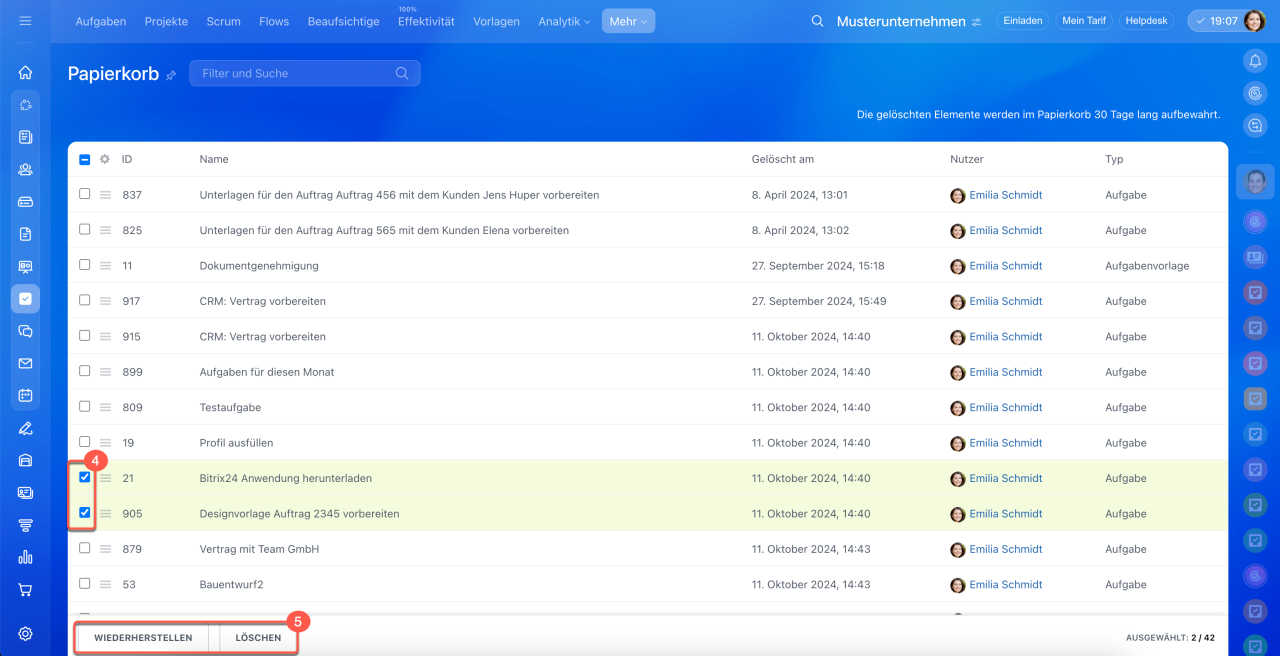
Task: Click the home icon in the left sidebar
Action: (25, 72)
